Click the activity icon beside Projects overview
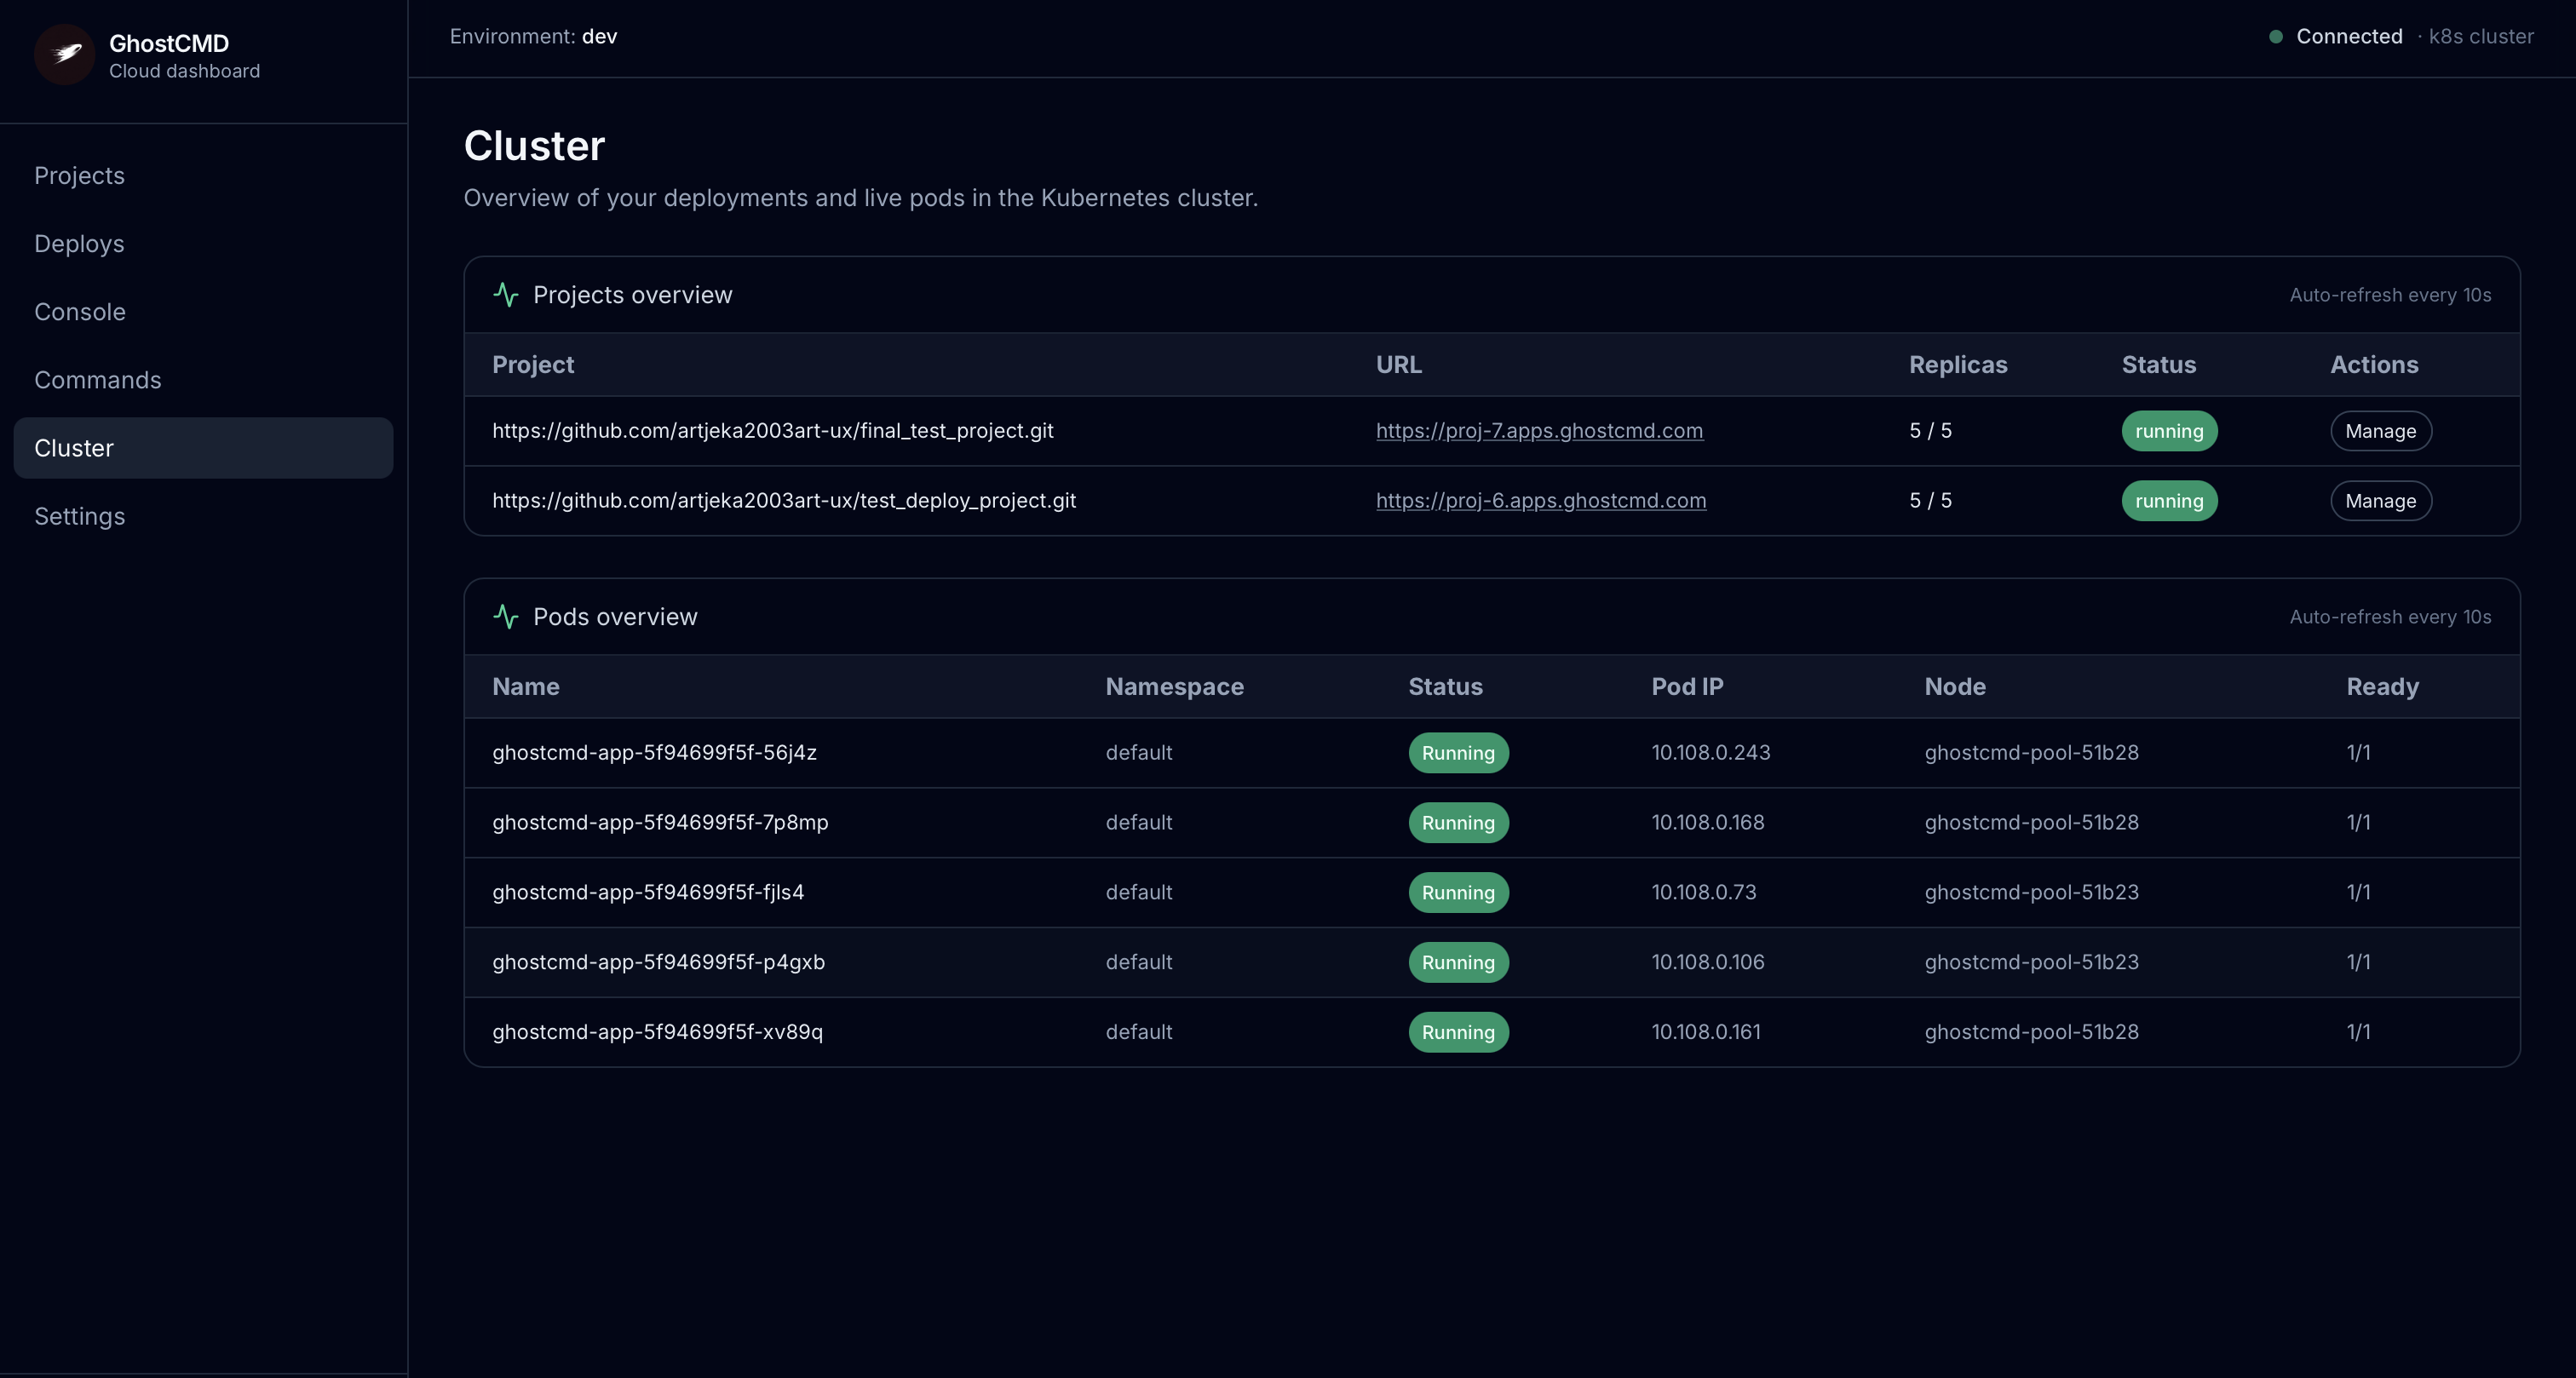The width and height of the screenshot is (2576, 1378). (506, 295)
